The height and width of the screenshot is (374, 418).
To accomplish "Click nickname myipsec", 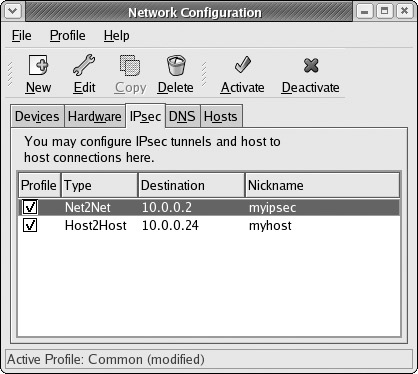I will pos(272,208).
